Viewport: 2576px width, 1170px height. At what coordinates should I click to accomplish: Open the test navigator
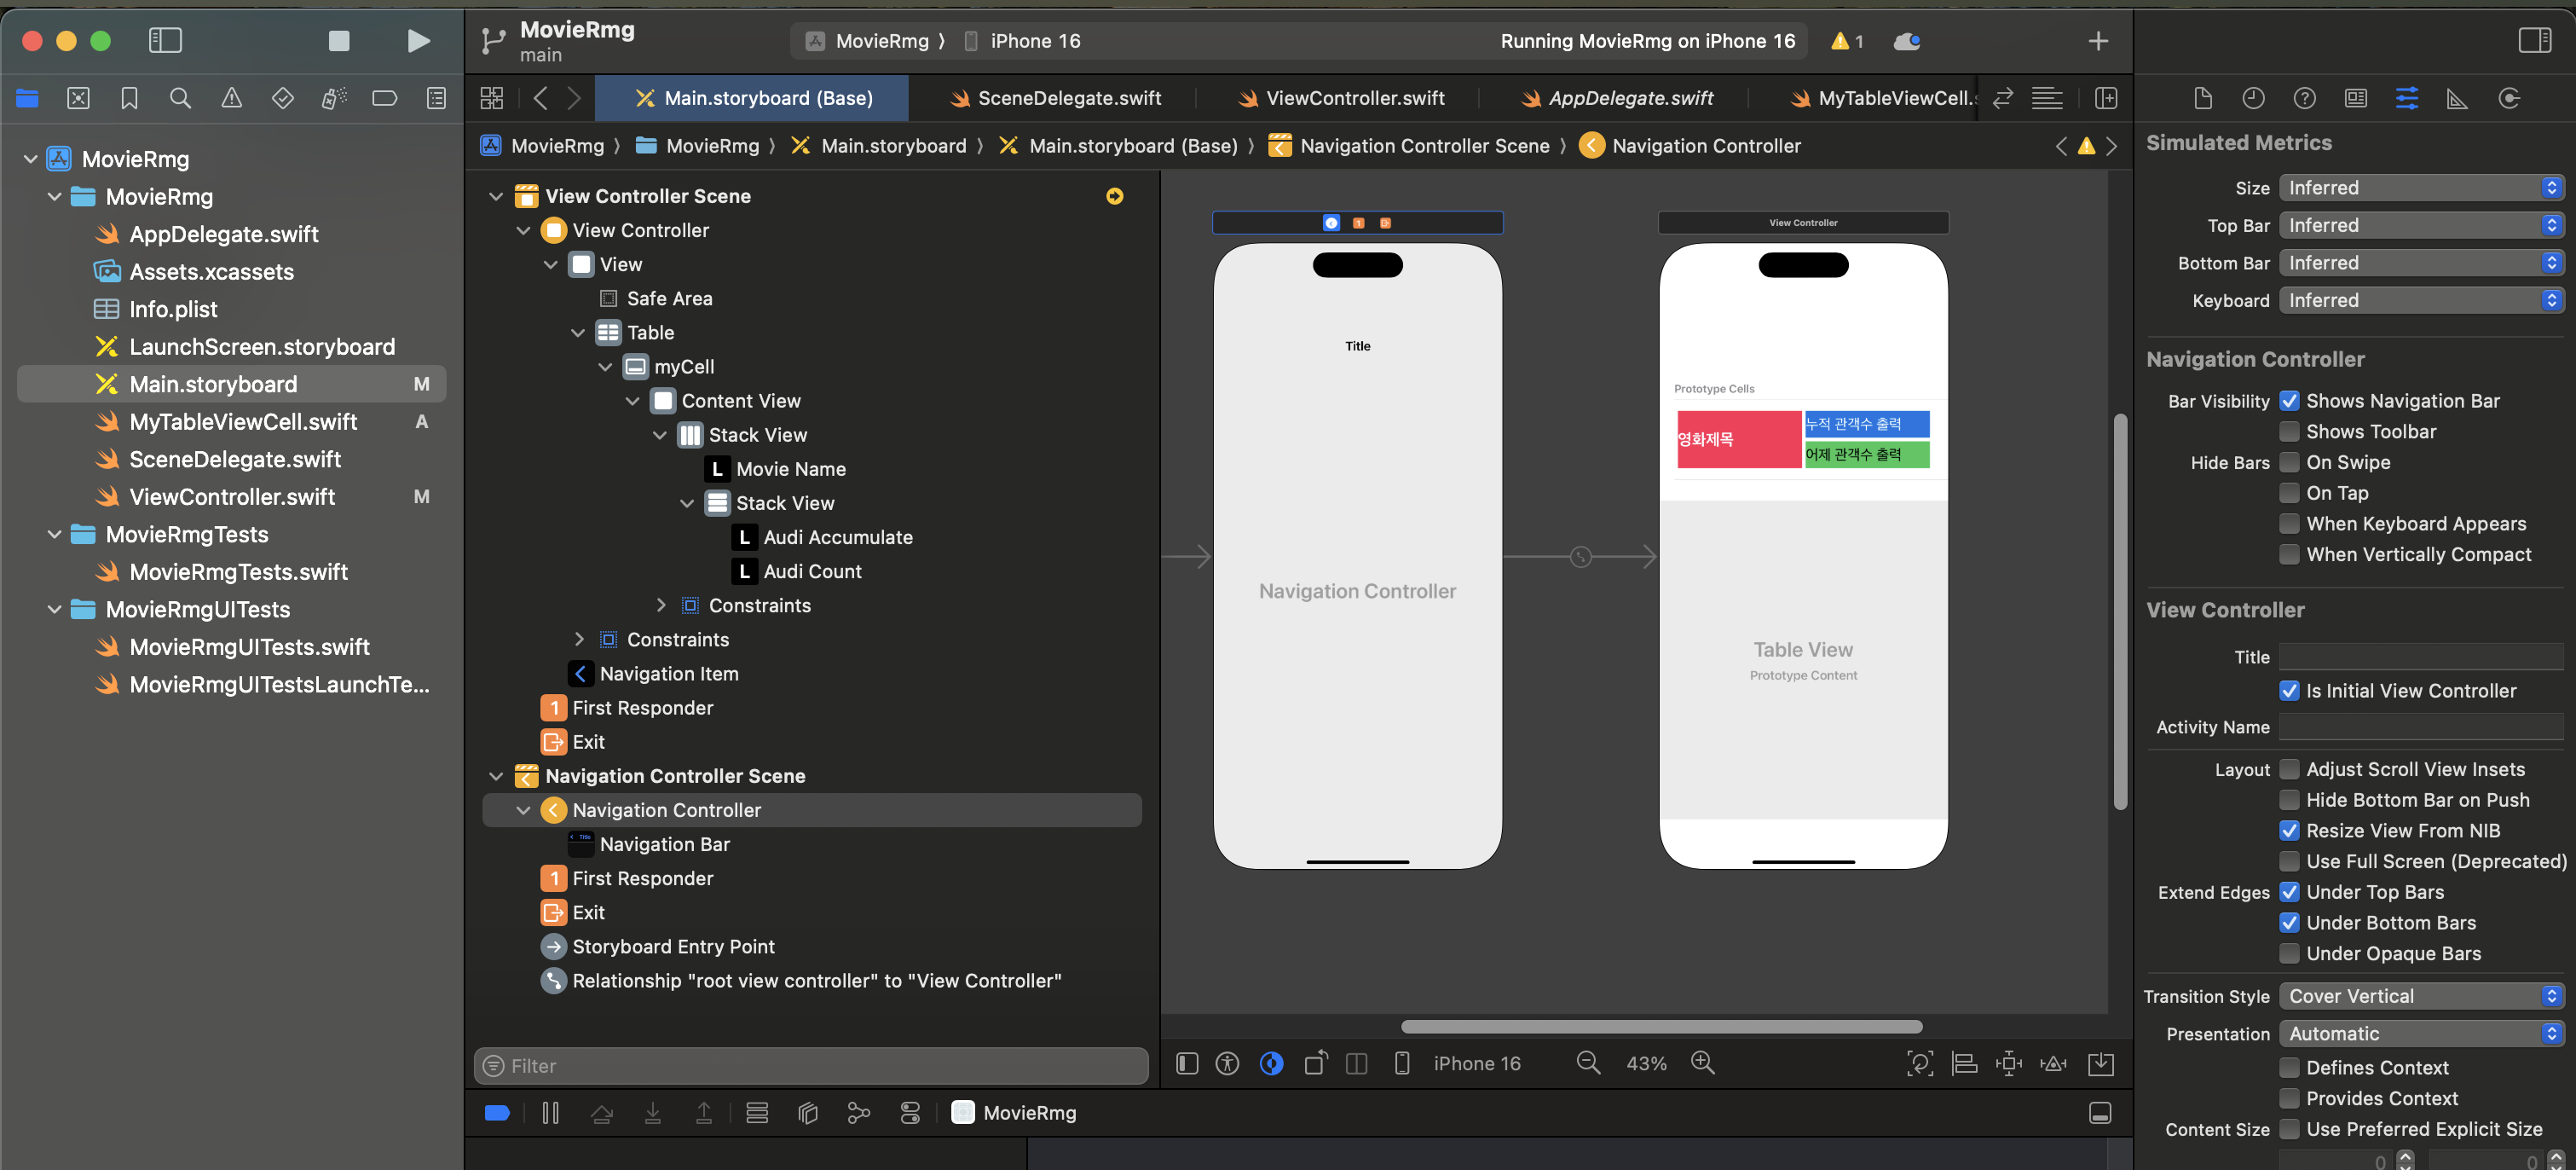coord(283,98)
